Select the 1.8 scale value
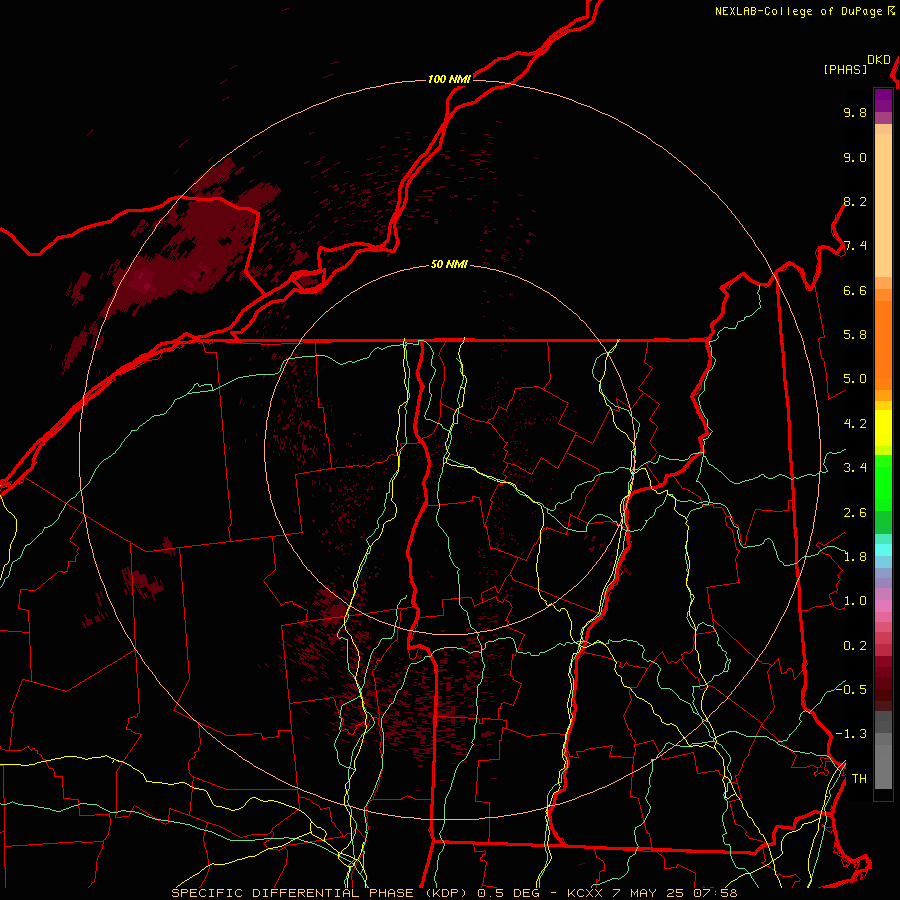The width and height of the screenshot is (900, 900). click(855, 557)
